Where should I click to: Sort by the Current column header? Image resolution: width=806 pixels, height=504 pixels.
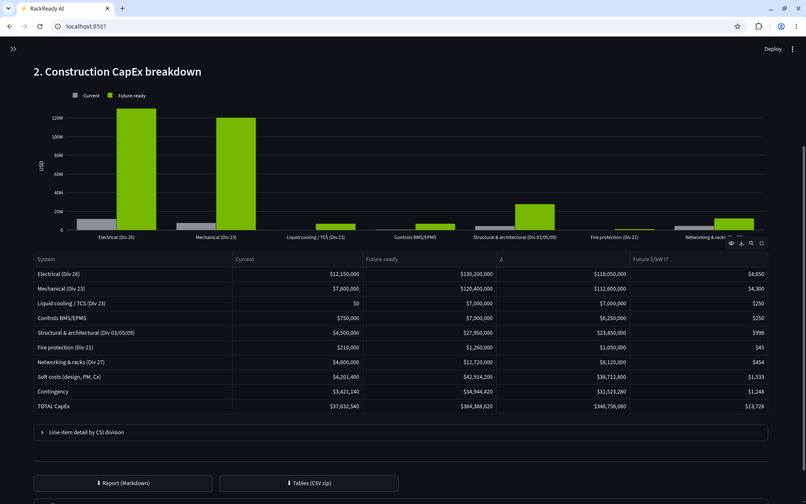coord(298,259)
